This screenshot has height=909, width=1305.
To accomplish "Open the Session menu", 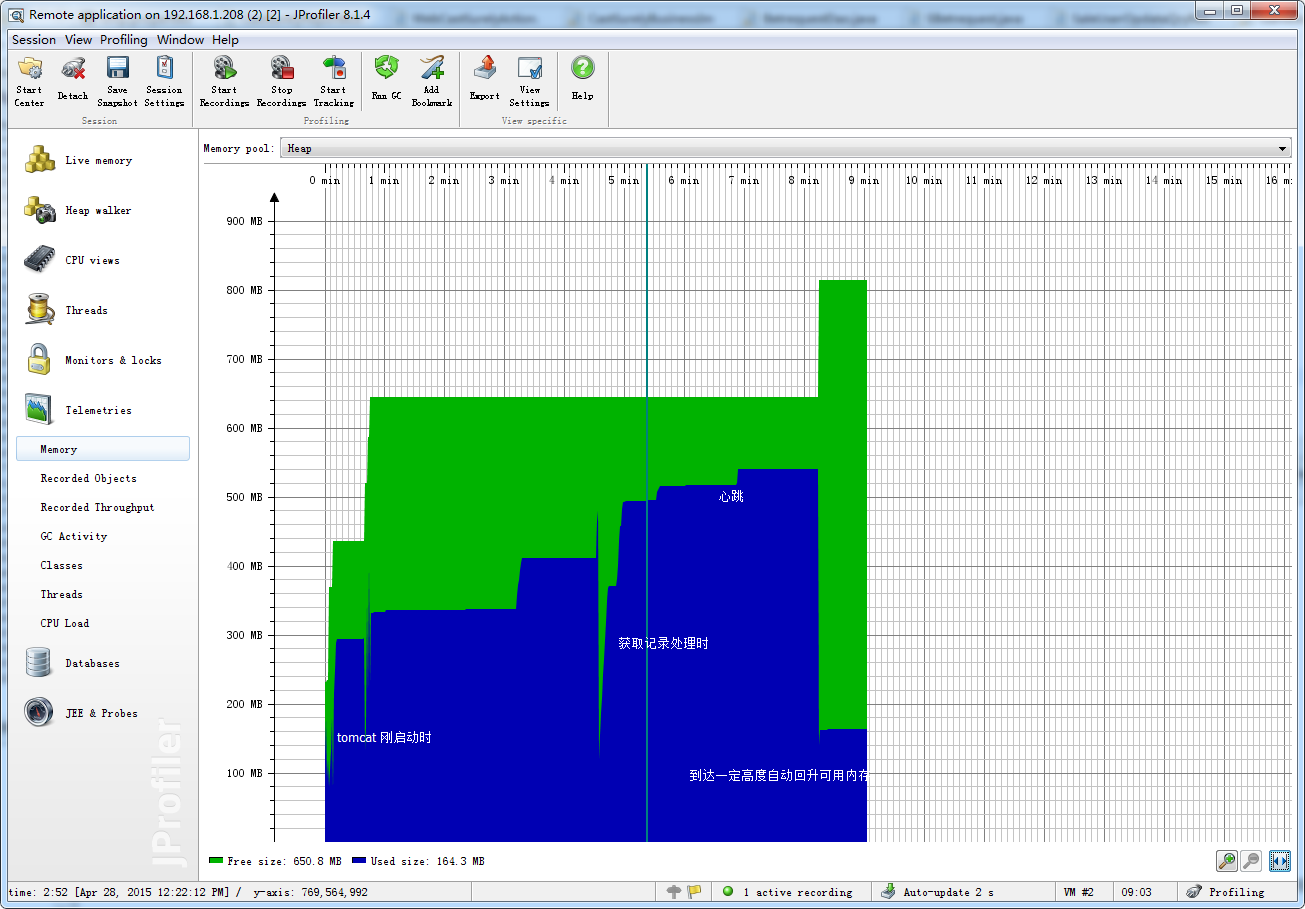I will 34,40.
